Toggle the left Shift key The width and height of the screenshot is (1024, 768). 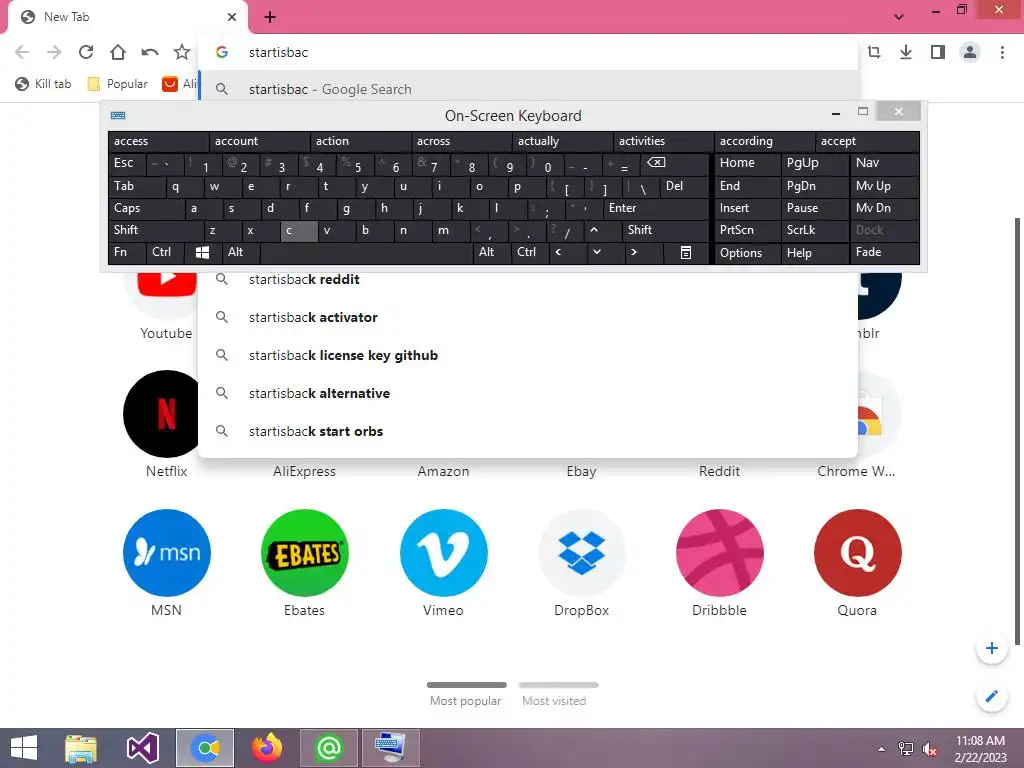coord(156,230)
